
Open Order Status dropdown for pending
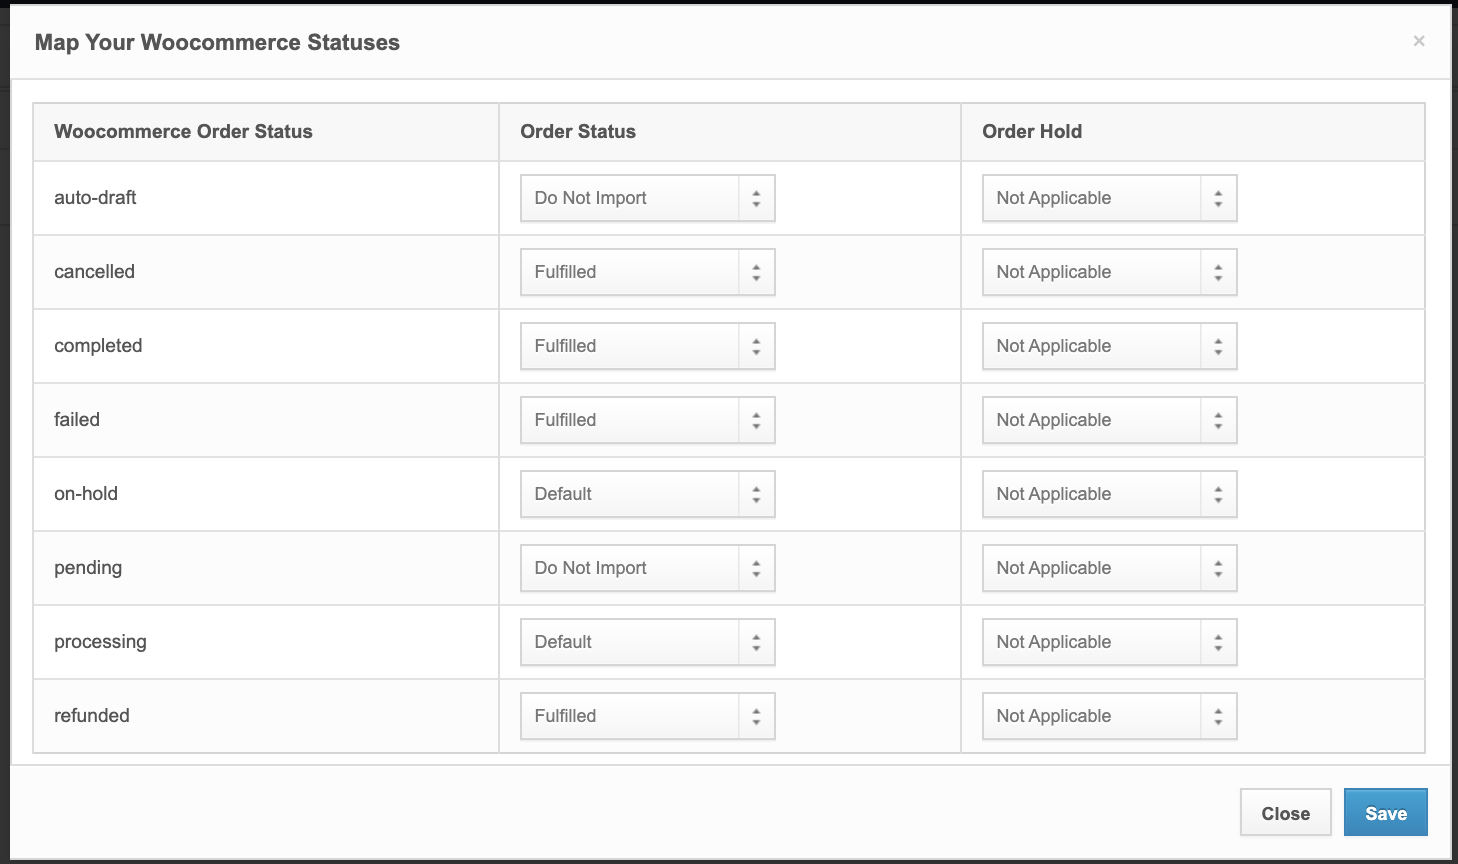click(647, 568)
